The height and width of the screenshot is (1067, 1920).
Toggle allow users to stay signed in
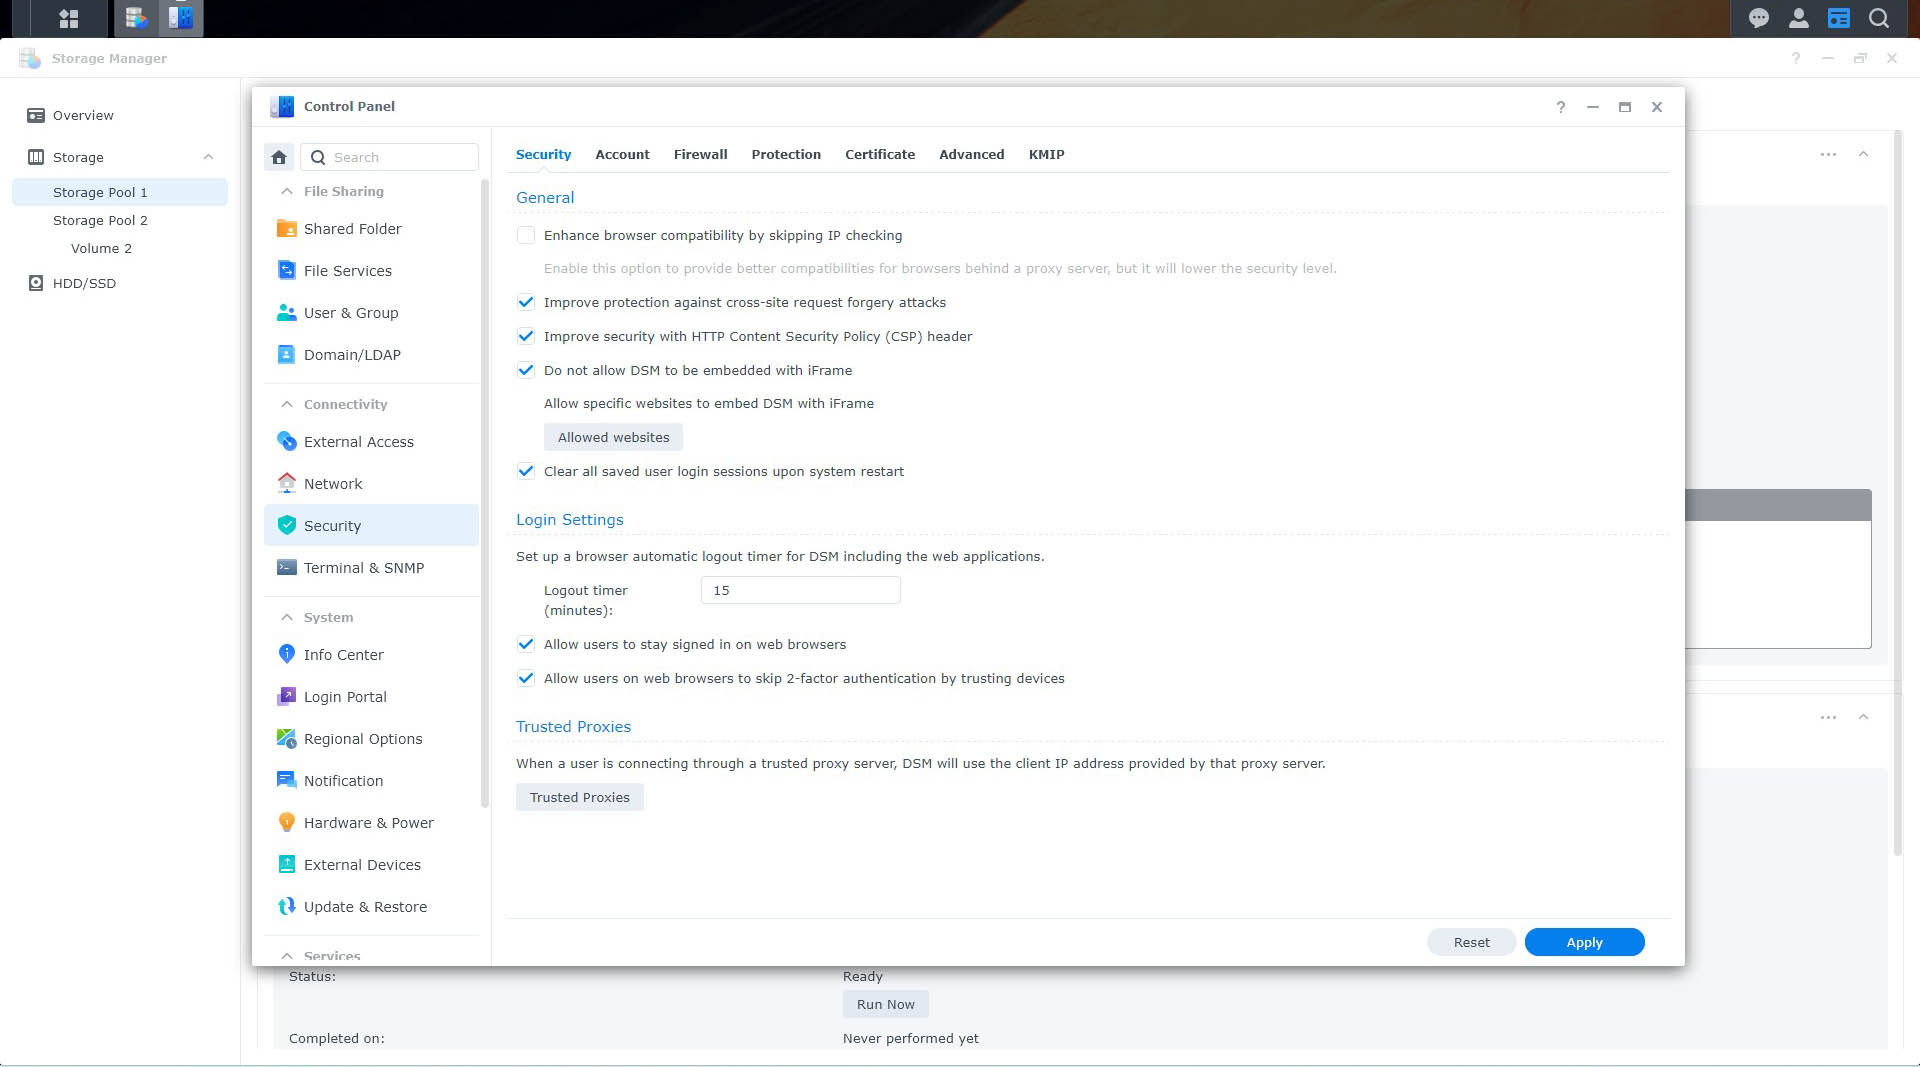[526, 644]
